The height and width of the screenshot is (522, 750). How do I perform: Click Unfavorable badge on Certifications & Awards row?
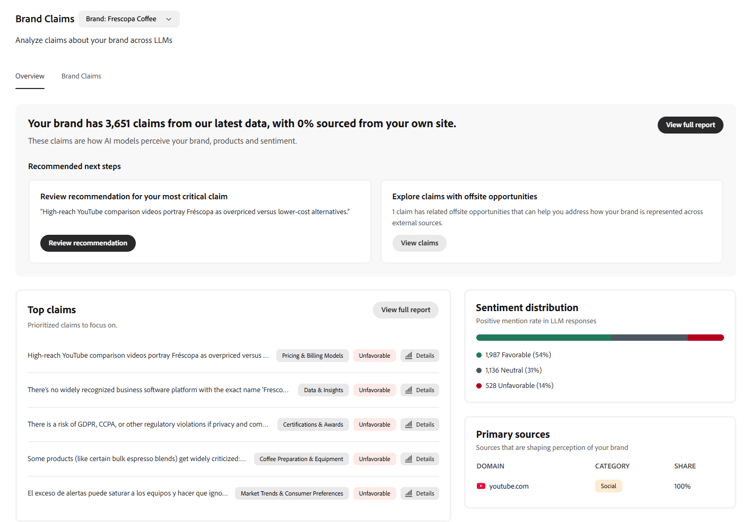[x=375, y=424]
